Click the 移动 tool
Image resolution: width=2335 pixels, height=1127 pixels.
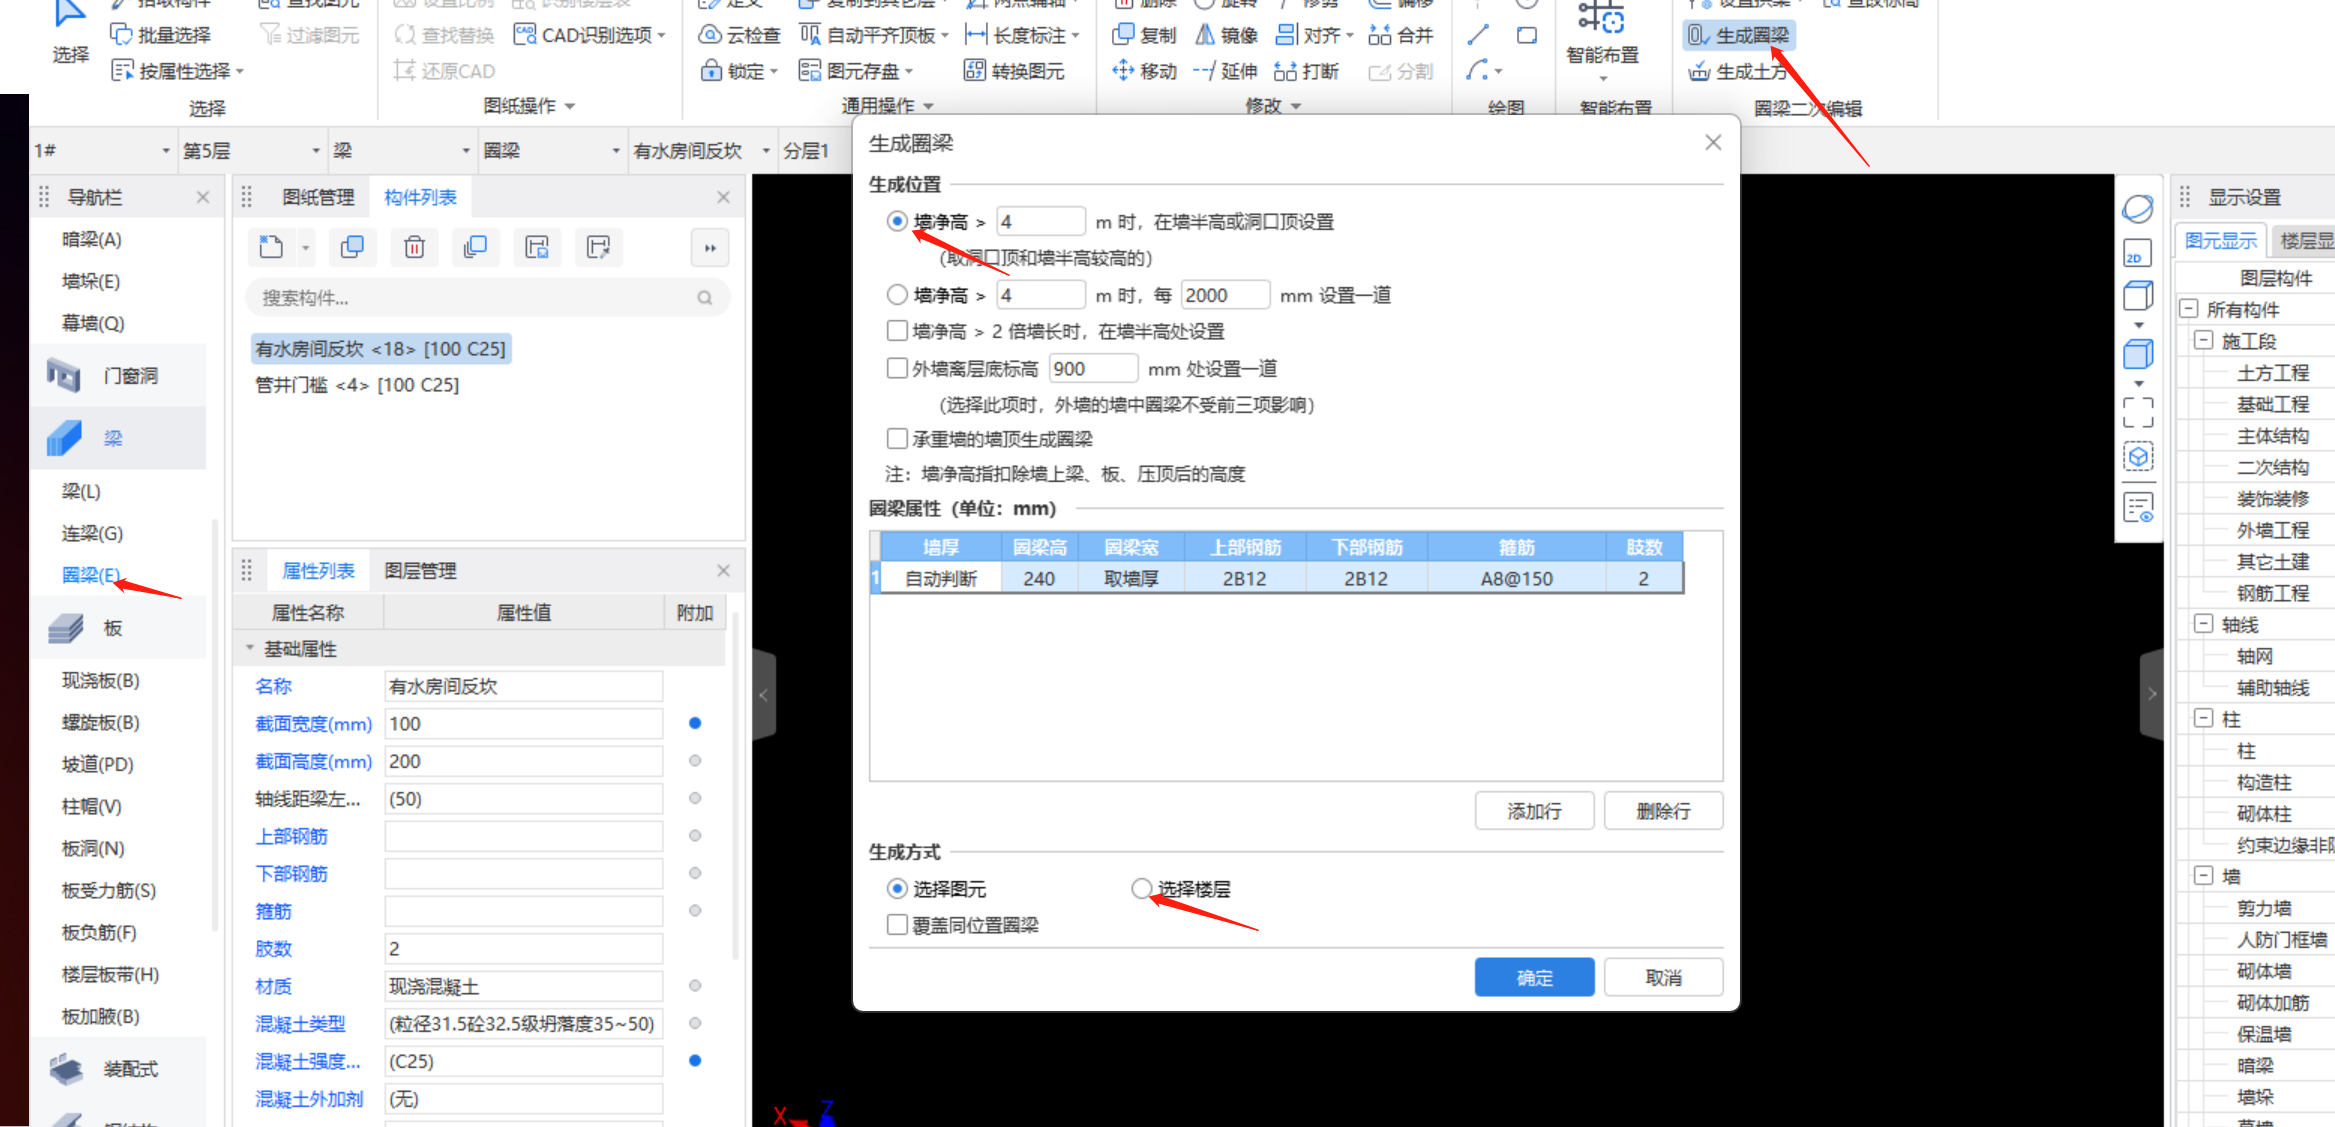click(1145, 71)
